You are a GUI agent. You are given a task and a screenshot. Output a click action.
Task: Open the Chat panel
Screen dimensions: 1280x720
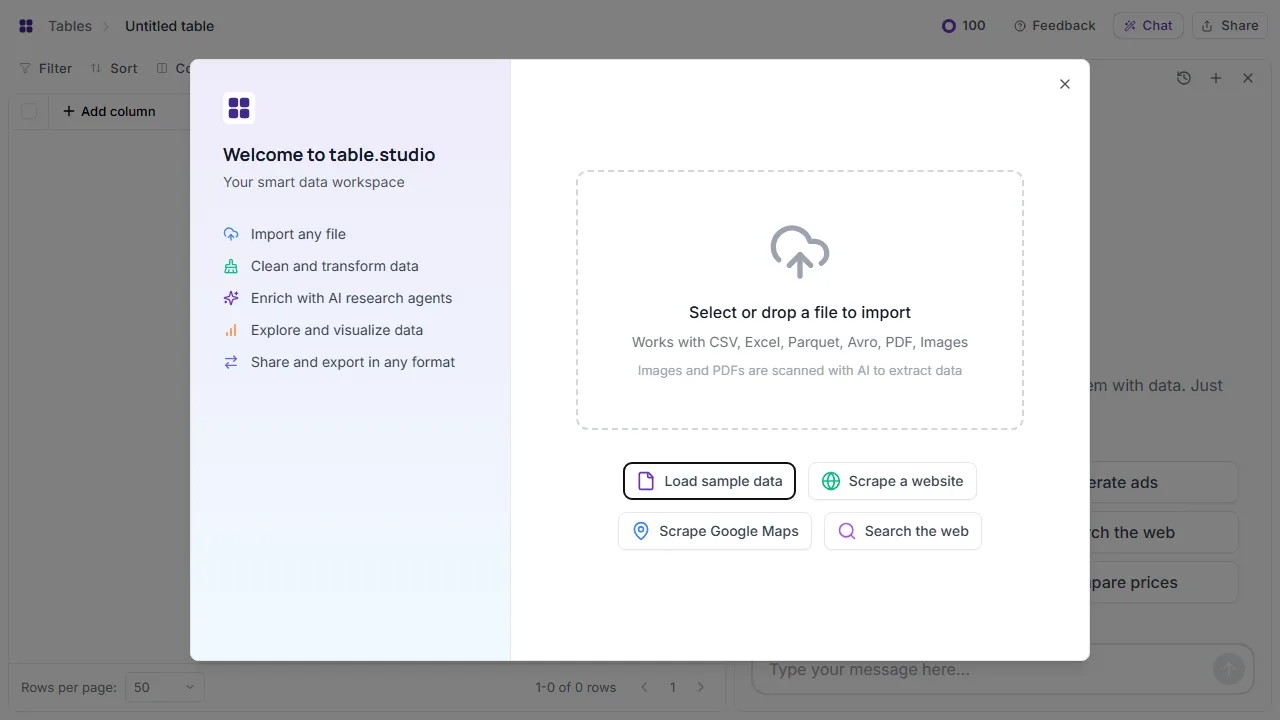click(x=1147, y=25)
